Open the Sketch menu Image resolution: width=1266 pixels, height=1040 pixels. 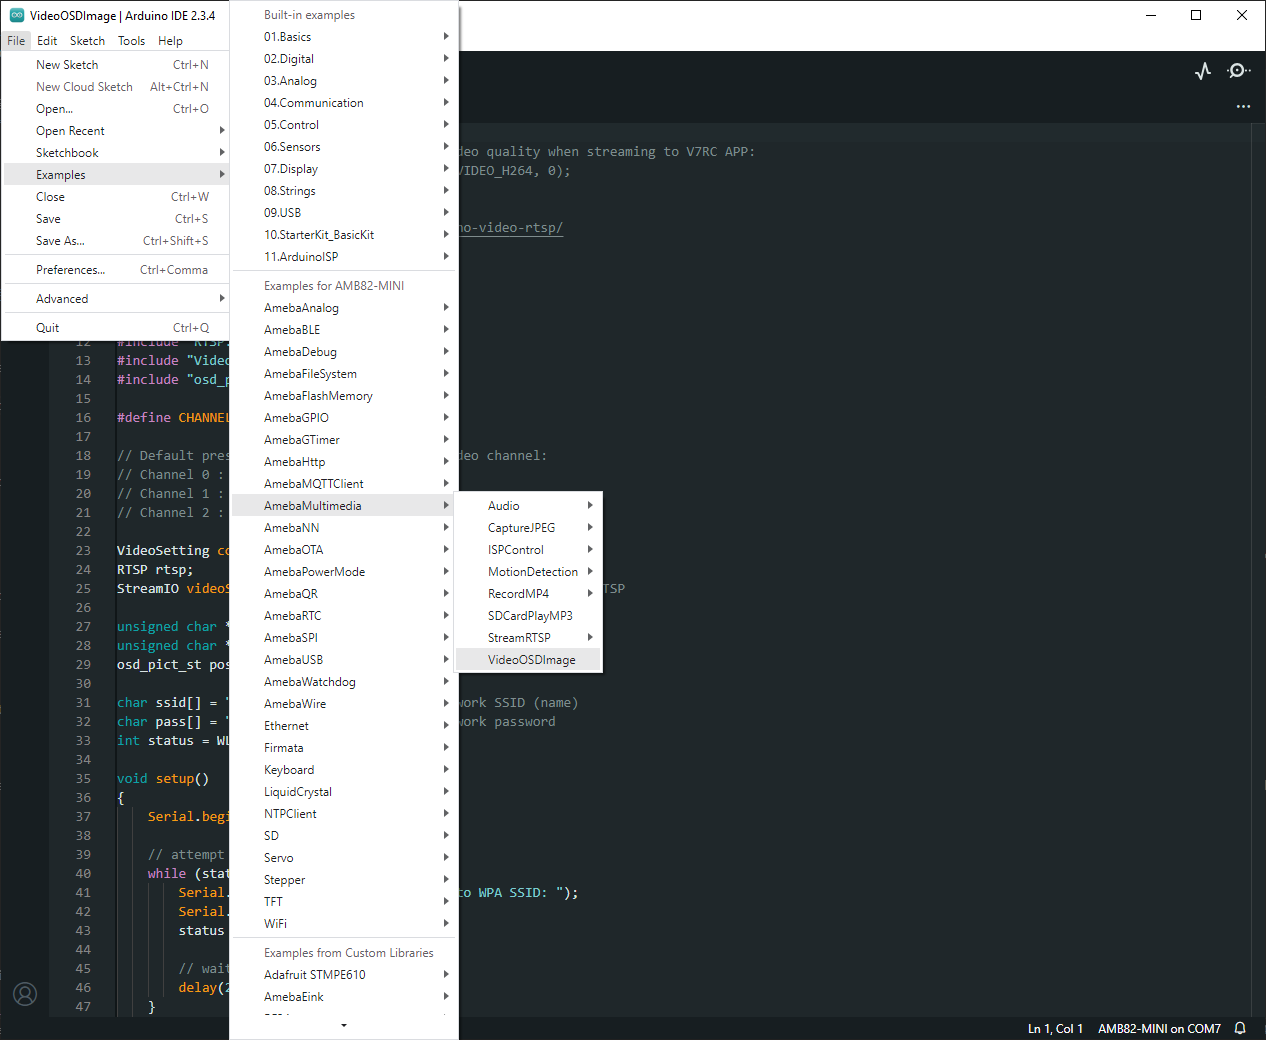pyautogui.click(x=87, y=41)
